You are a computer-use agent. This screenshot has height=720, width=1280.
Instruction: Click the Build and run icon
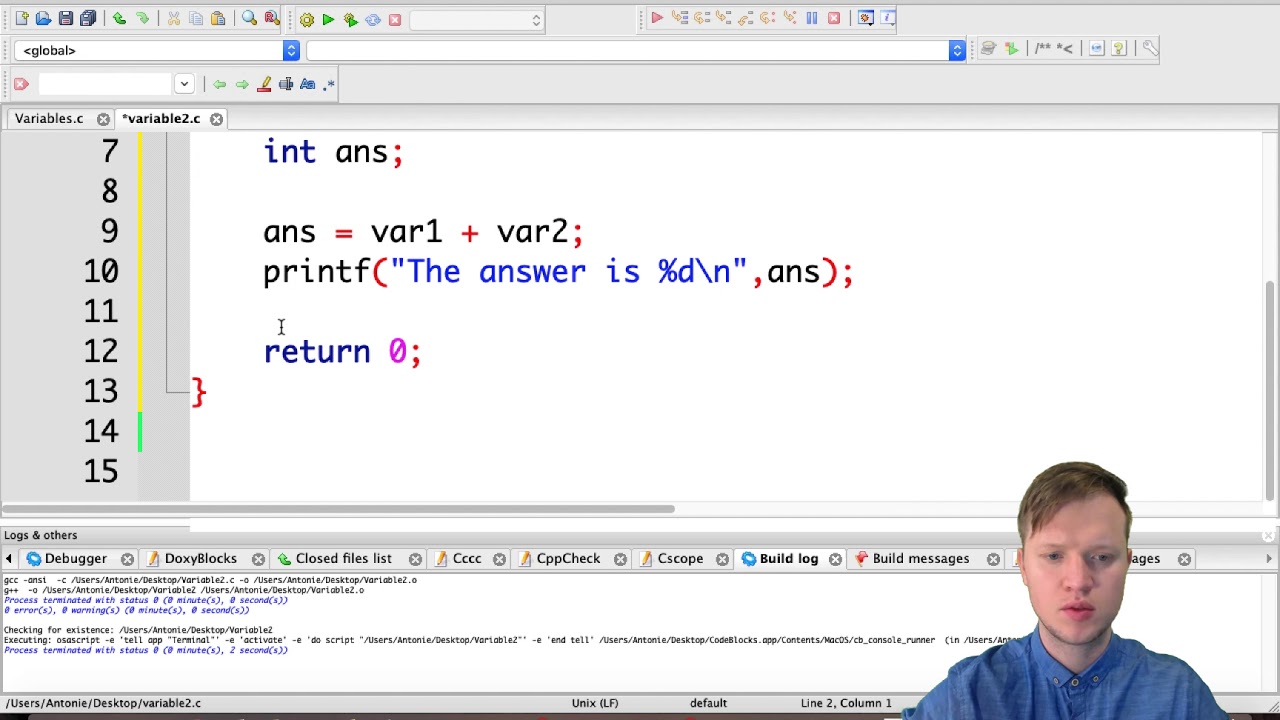point(350,19)
